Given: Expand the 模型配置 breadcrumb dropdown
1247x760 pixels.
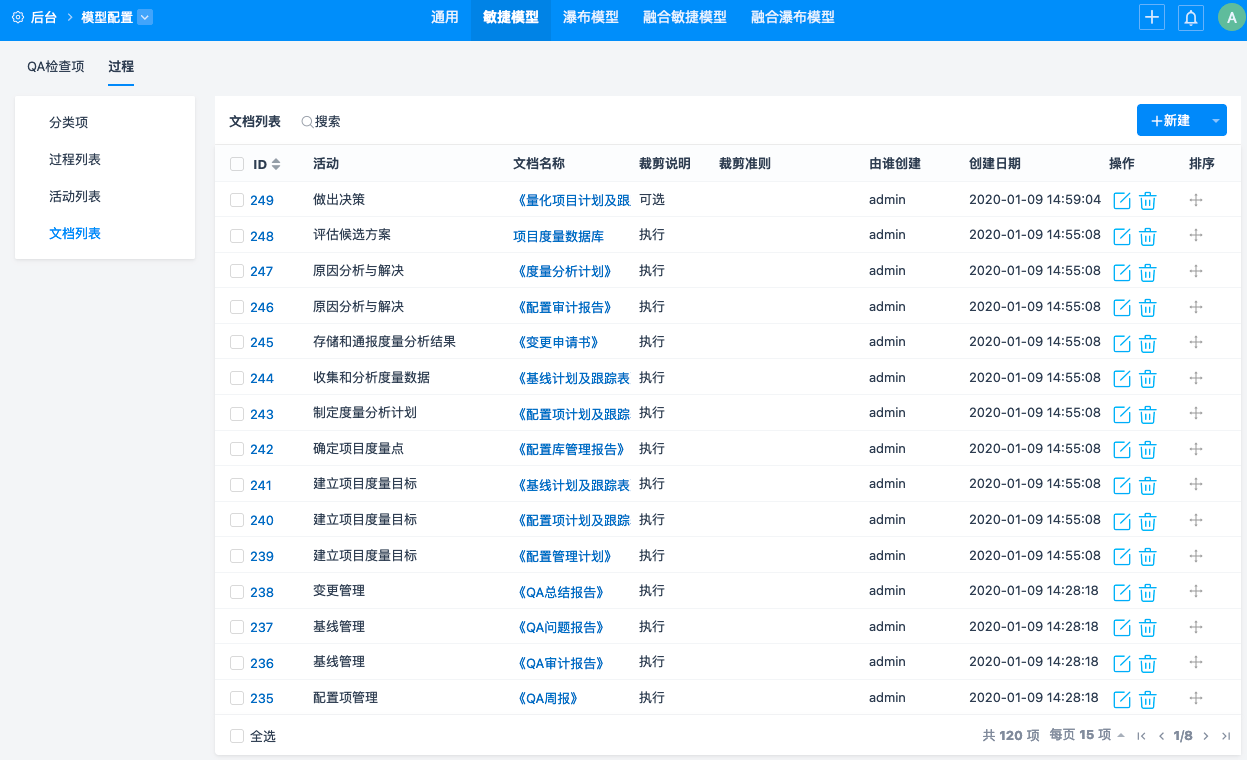Looking at the screenshot, I should (x=145, y=17).
